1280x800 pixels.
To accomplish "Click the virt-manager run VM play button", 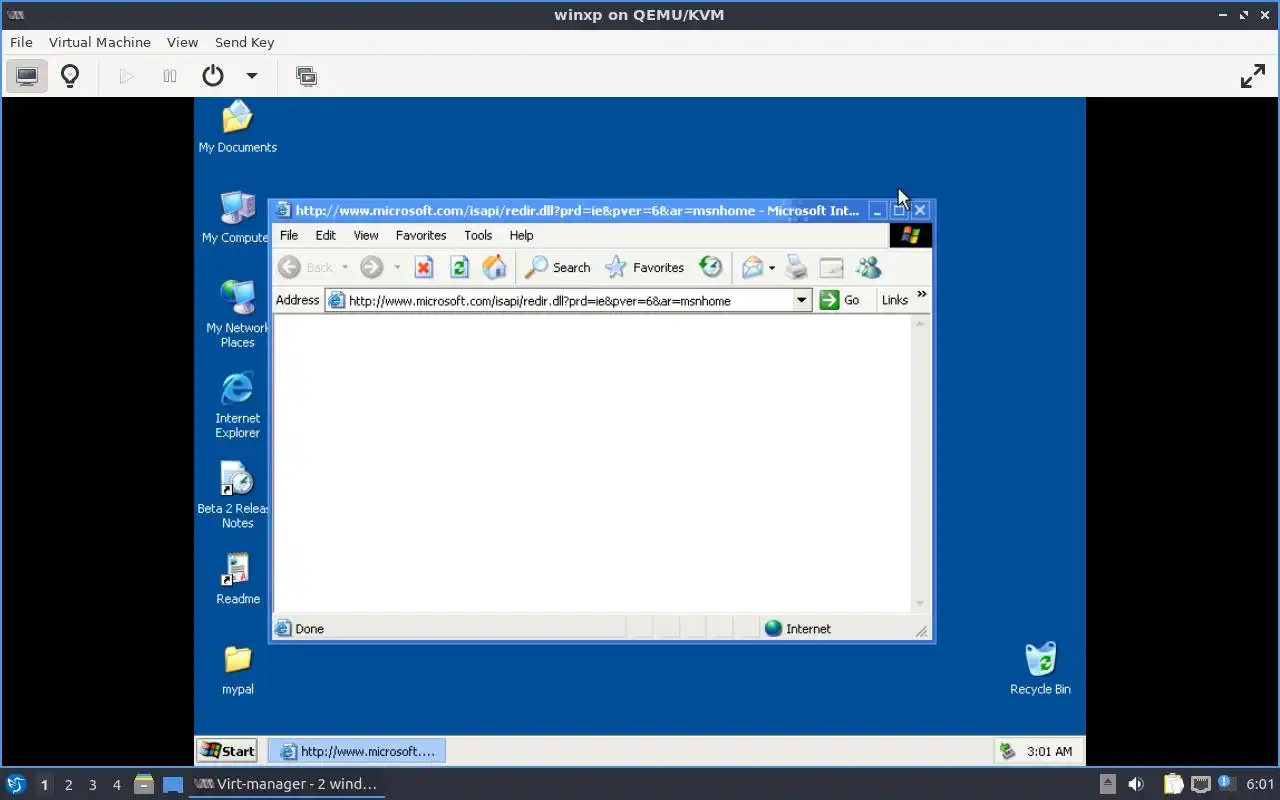I will (x=126, y=76).
